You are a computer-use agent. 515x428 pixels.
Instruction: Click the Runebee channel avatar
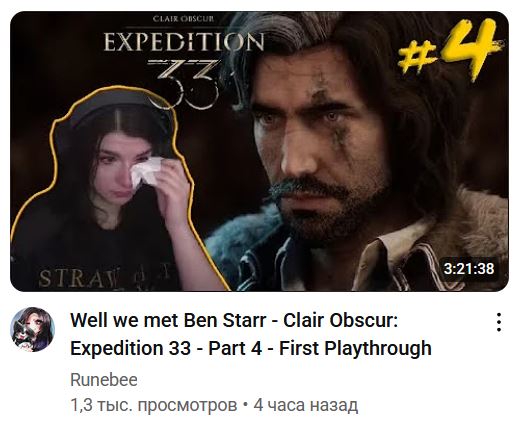32,329
